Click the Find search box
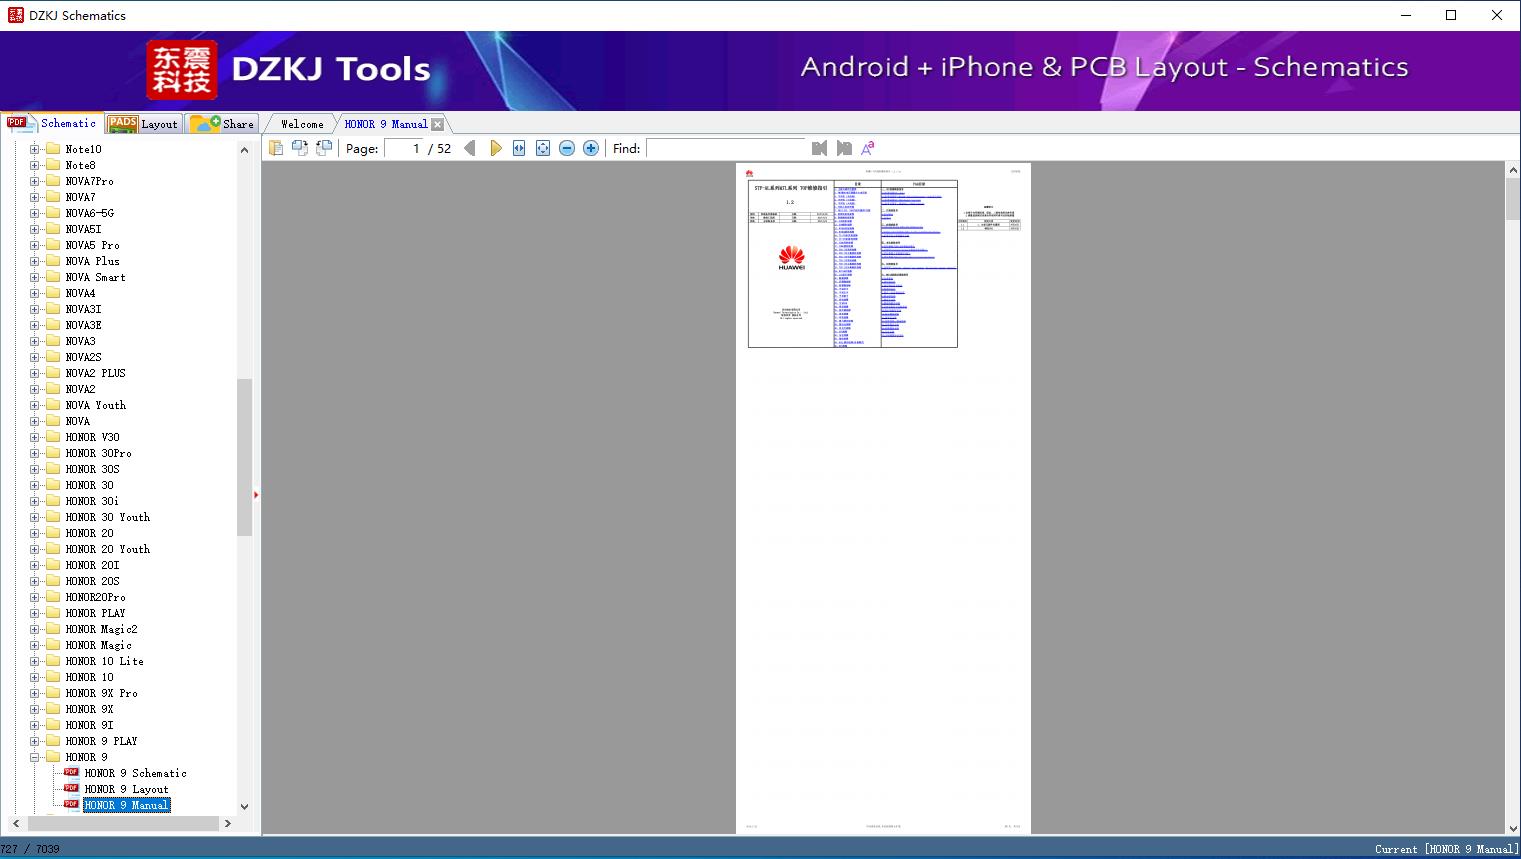 click(x=725, y=148)
